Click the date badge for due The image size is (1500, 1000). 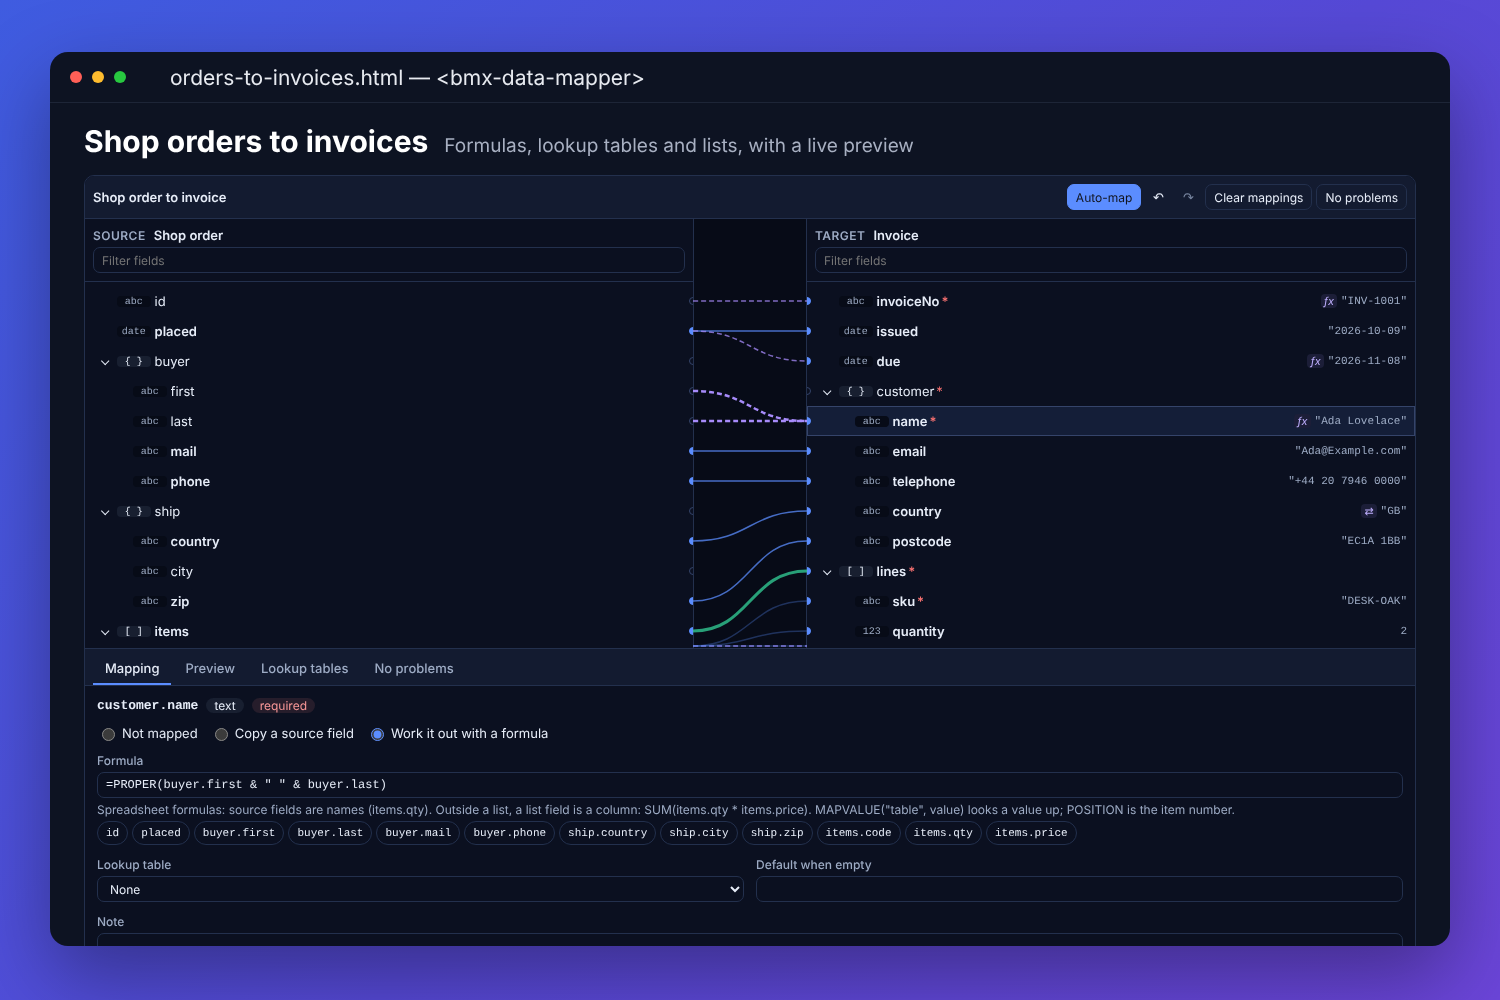click(x=856, y=361)
